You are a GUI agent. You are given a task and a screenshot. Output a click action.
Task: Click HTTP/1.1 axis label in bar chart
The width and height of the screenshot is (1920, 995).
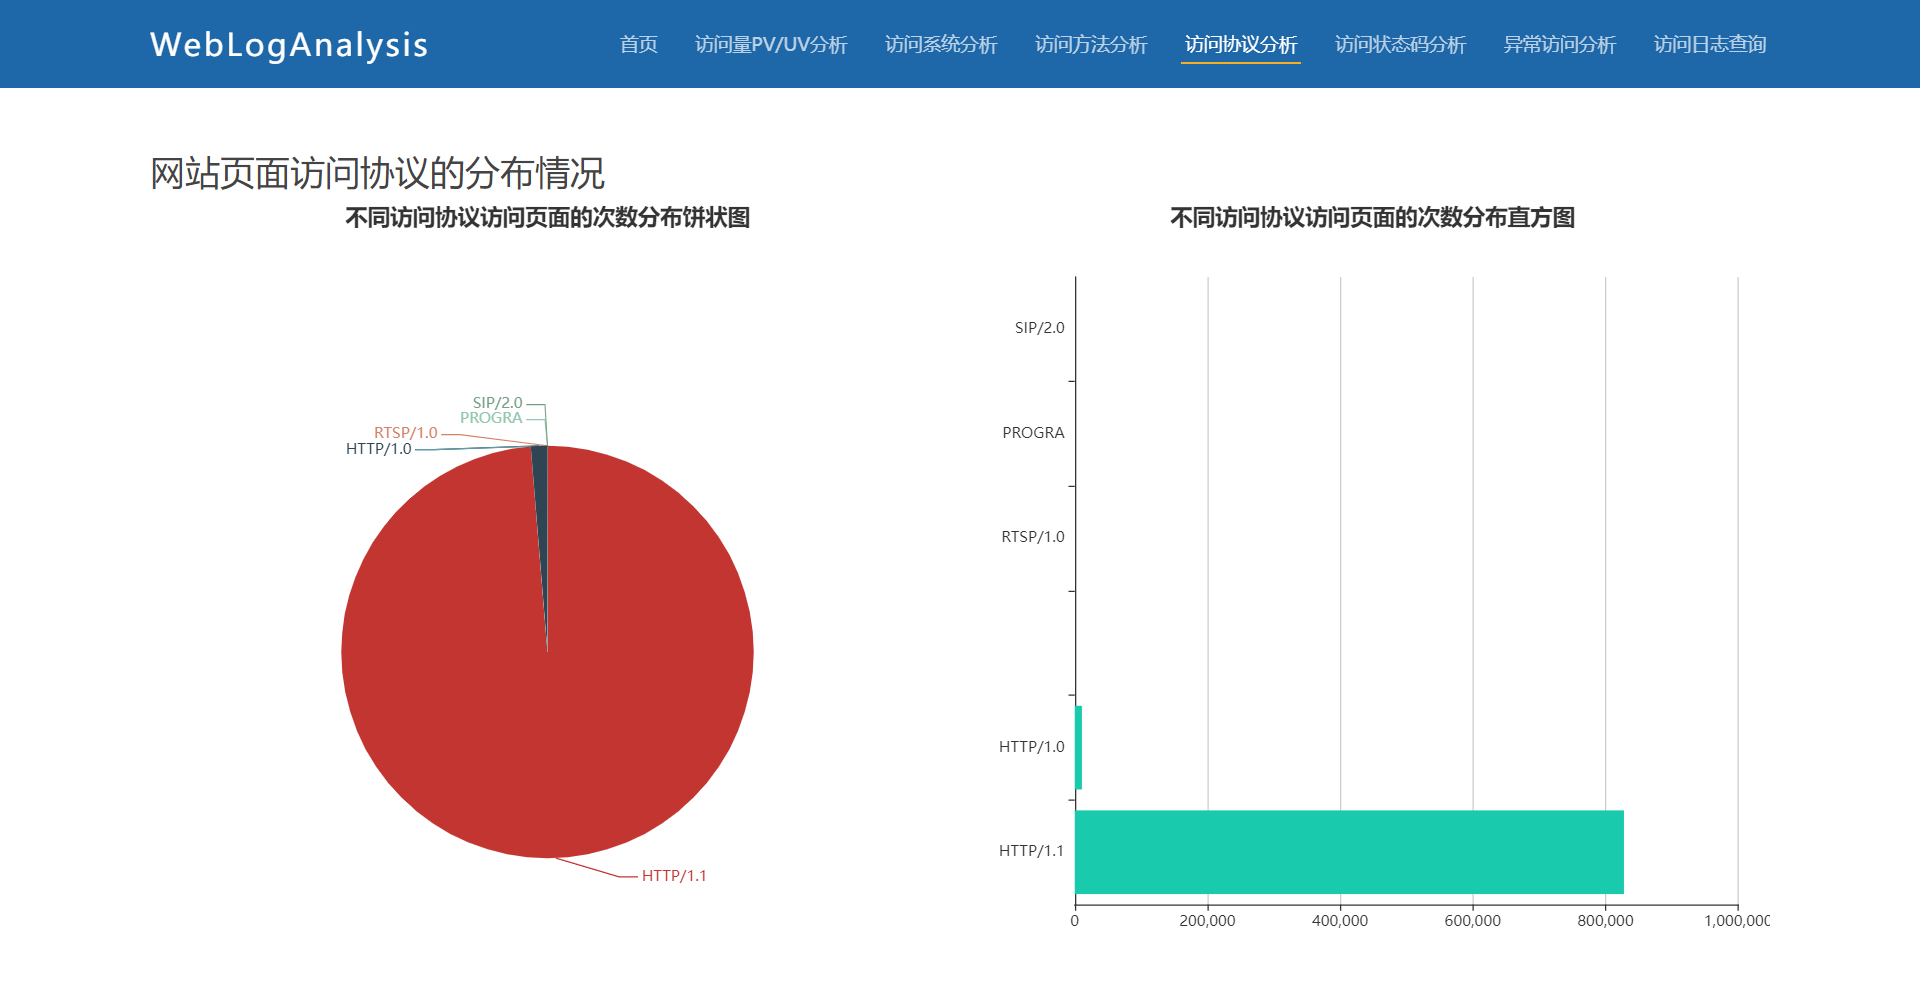coord(1031,851)
